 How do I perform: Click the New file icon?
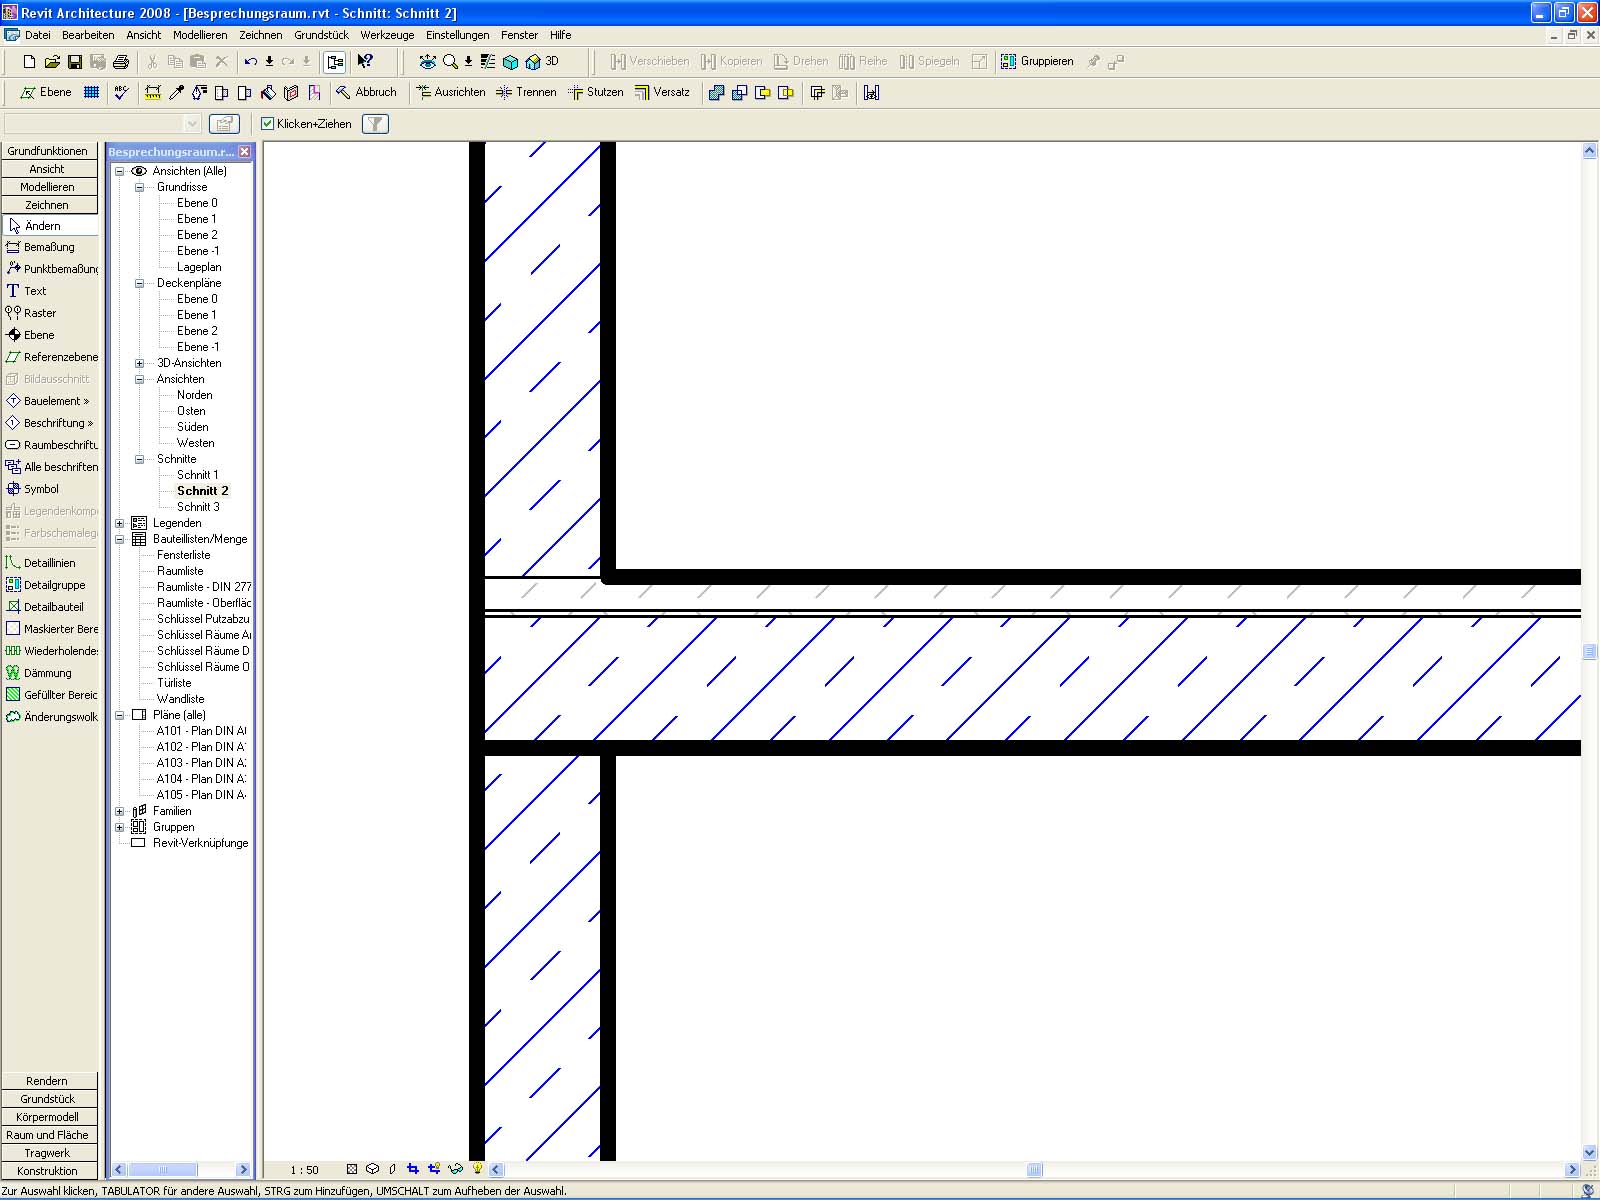pos(29,62)
